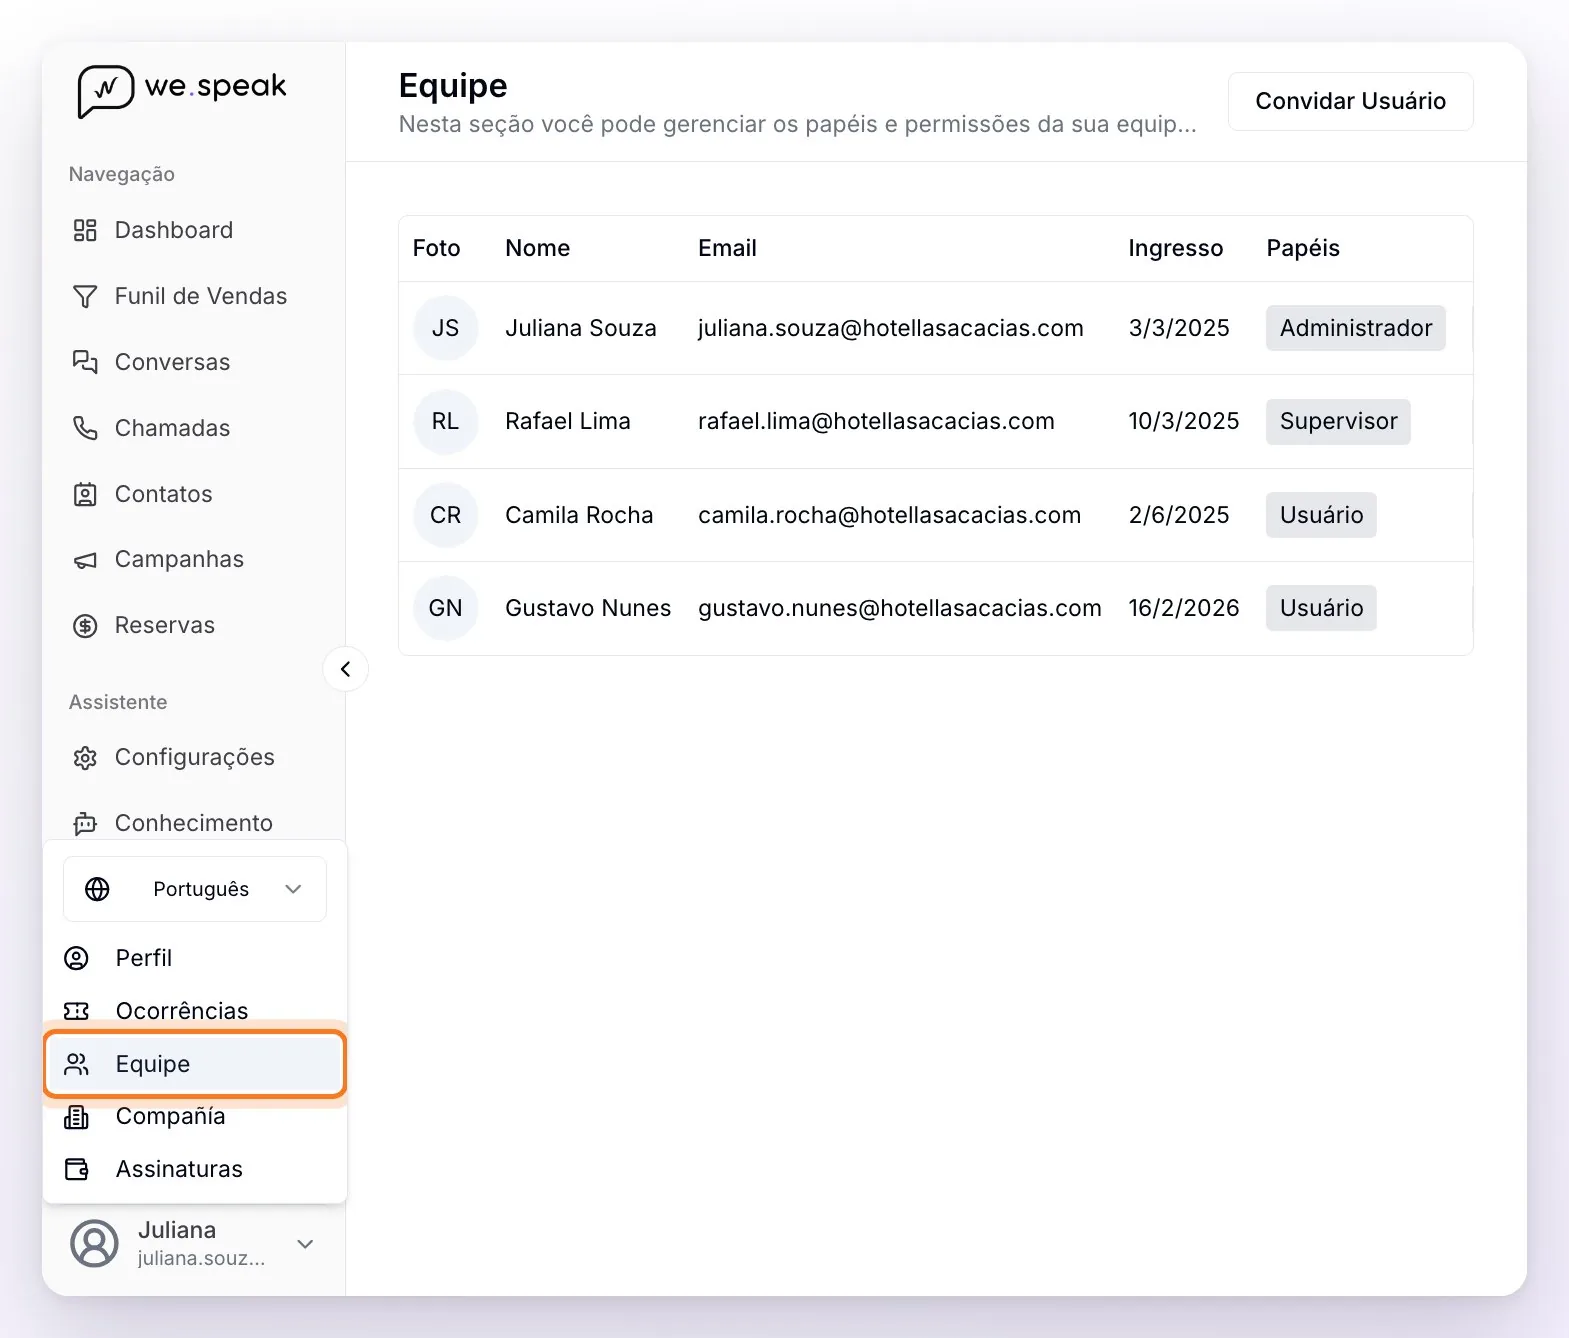Open the Português language dropdown
Viewport: 1569px width, 1338px height.
[x=195, y=889]
